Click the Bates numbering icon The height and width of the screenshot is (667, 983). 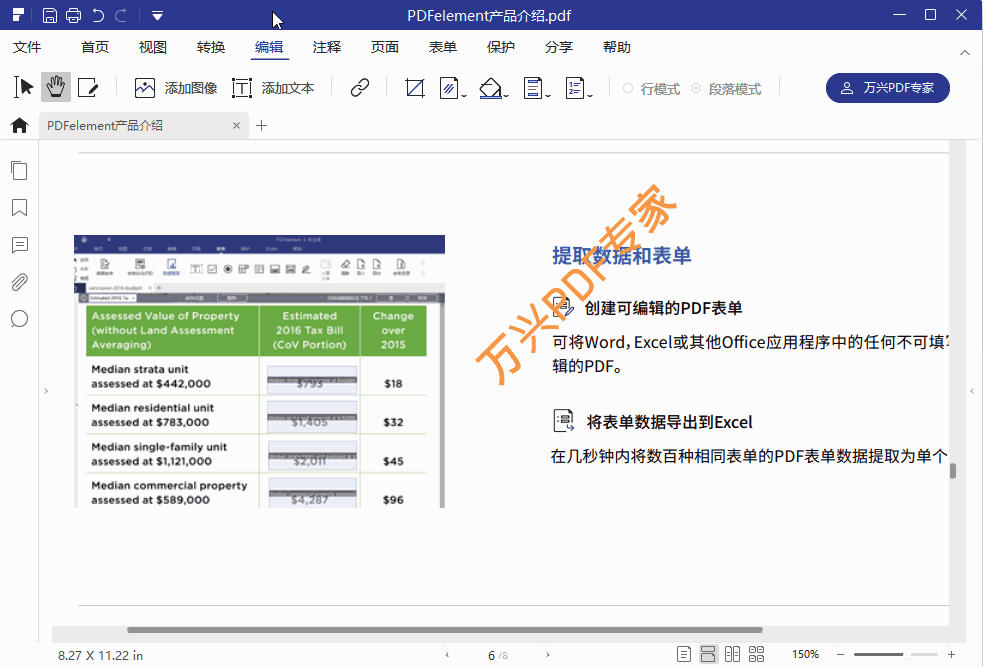point(575,88)
